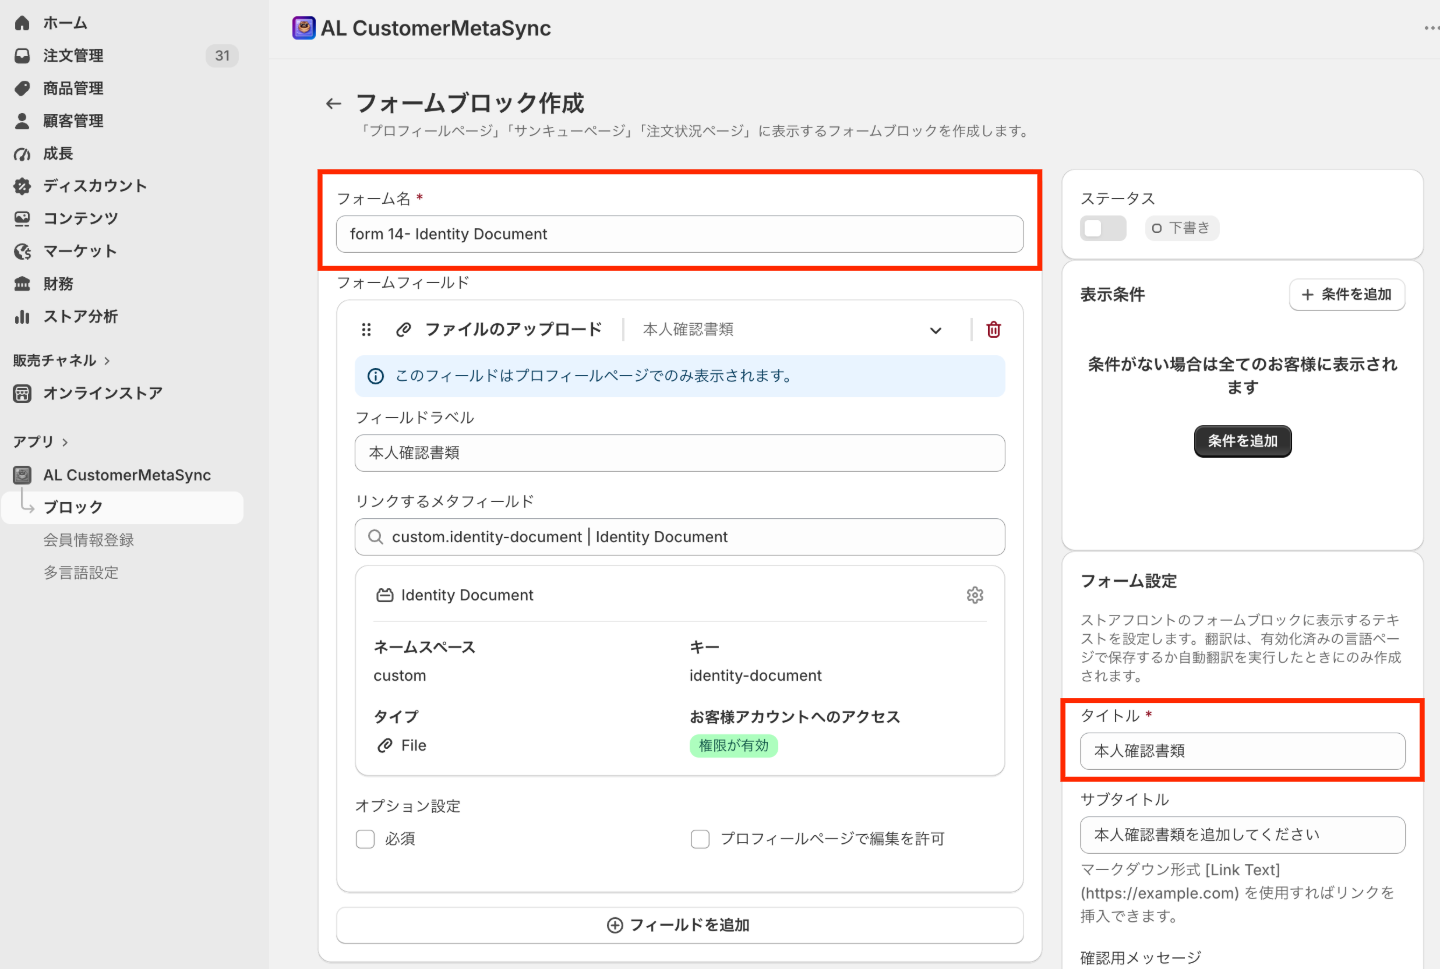Screen dimensions: 1440x969
Task: Click the dark 条件を追加 button
Action: (1243, 441)
